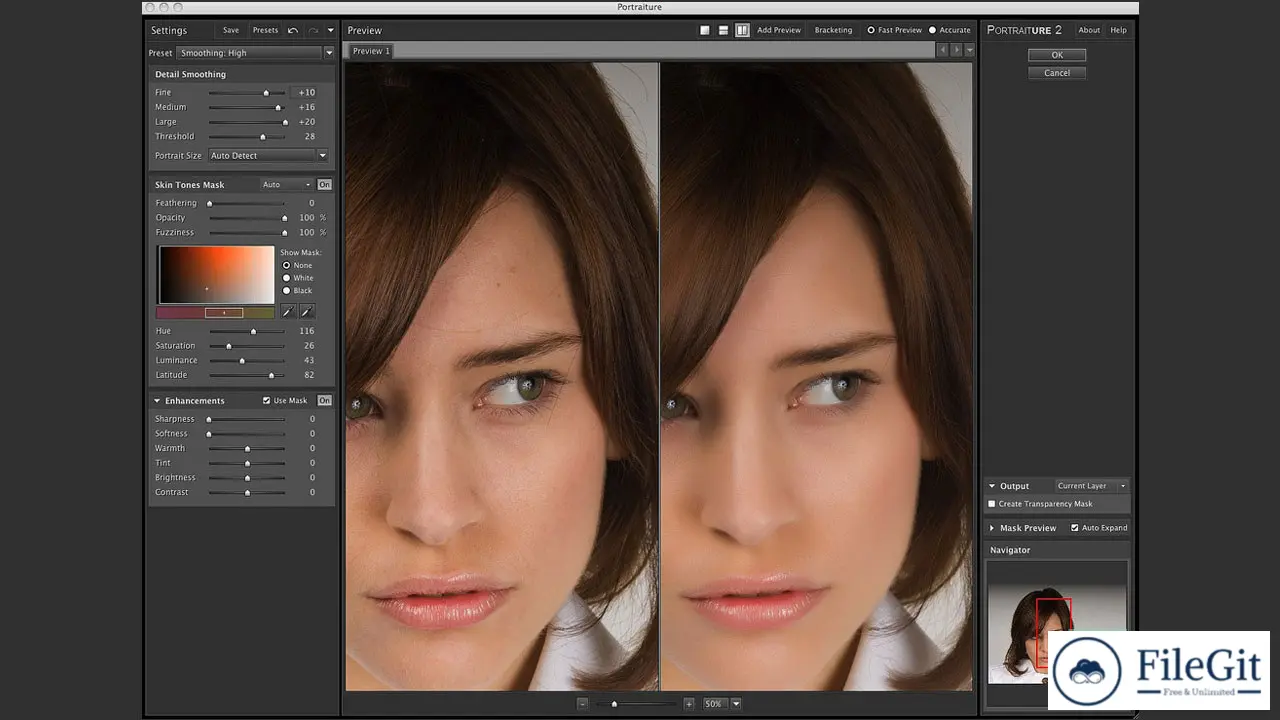Click the skin tone color gradient picker
The image size is (1280, 720).
point(215,275)
